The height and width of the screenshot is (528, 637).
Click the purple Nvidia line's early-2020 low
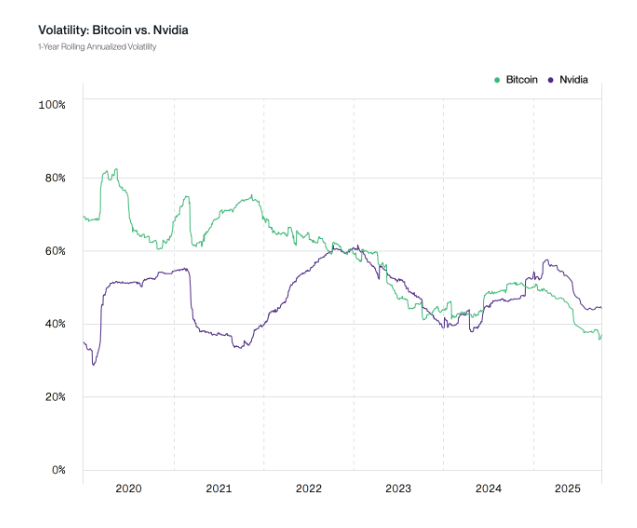[94, 363]
